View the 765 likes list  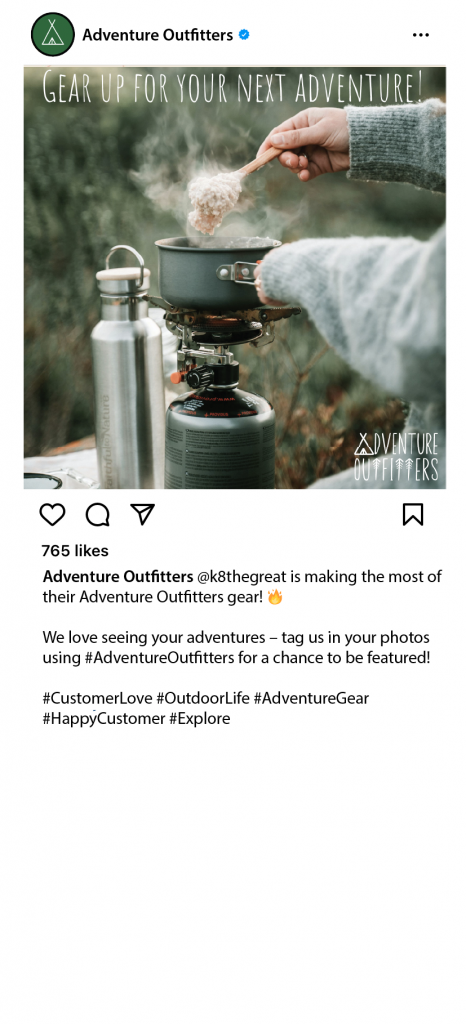pos(75,551)
